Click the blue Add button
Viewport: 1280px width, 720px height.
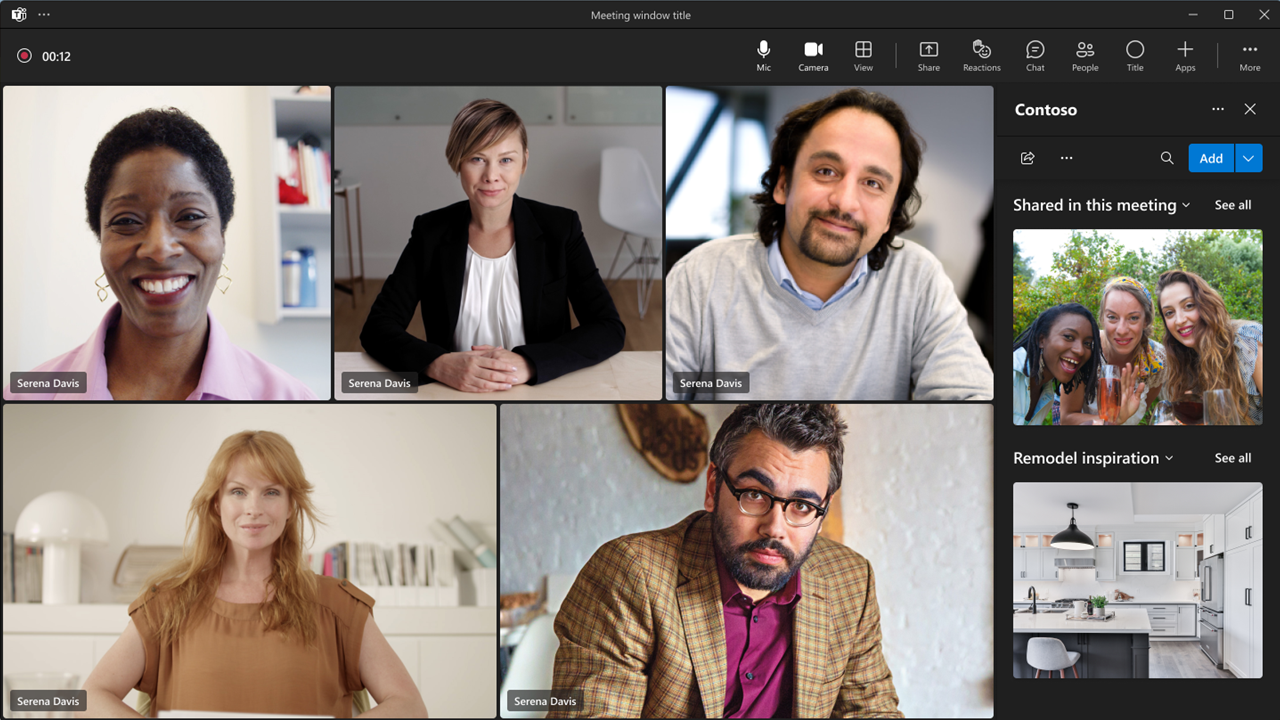[x=1211, y=158]
